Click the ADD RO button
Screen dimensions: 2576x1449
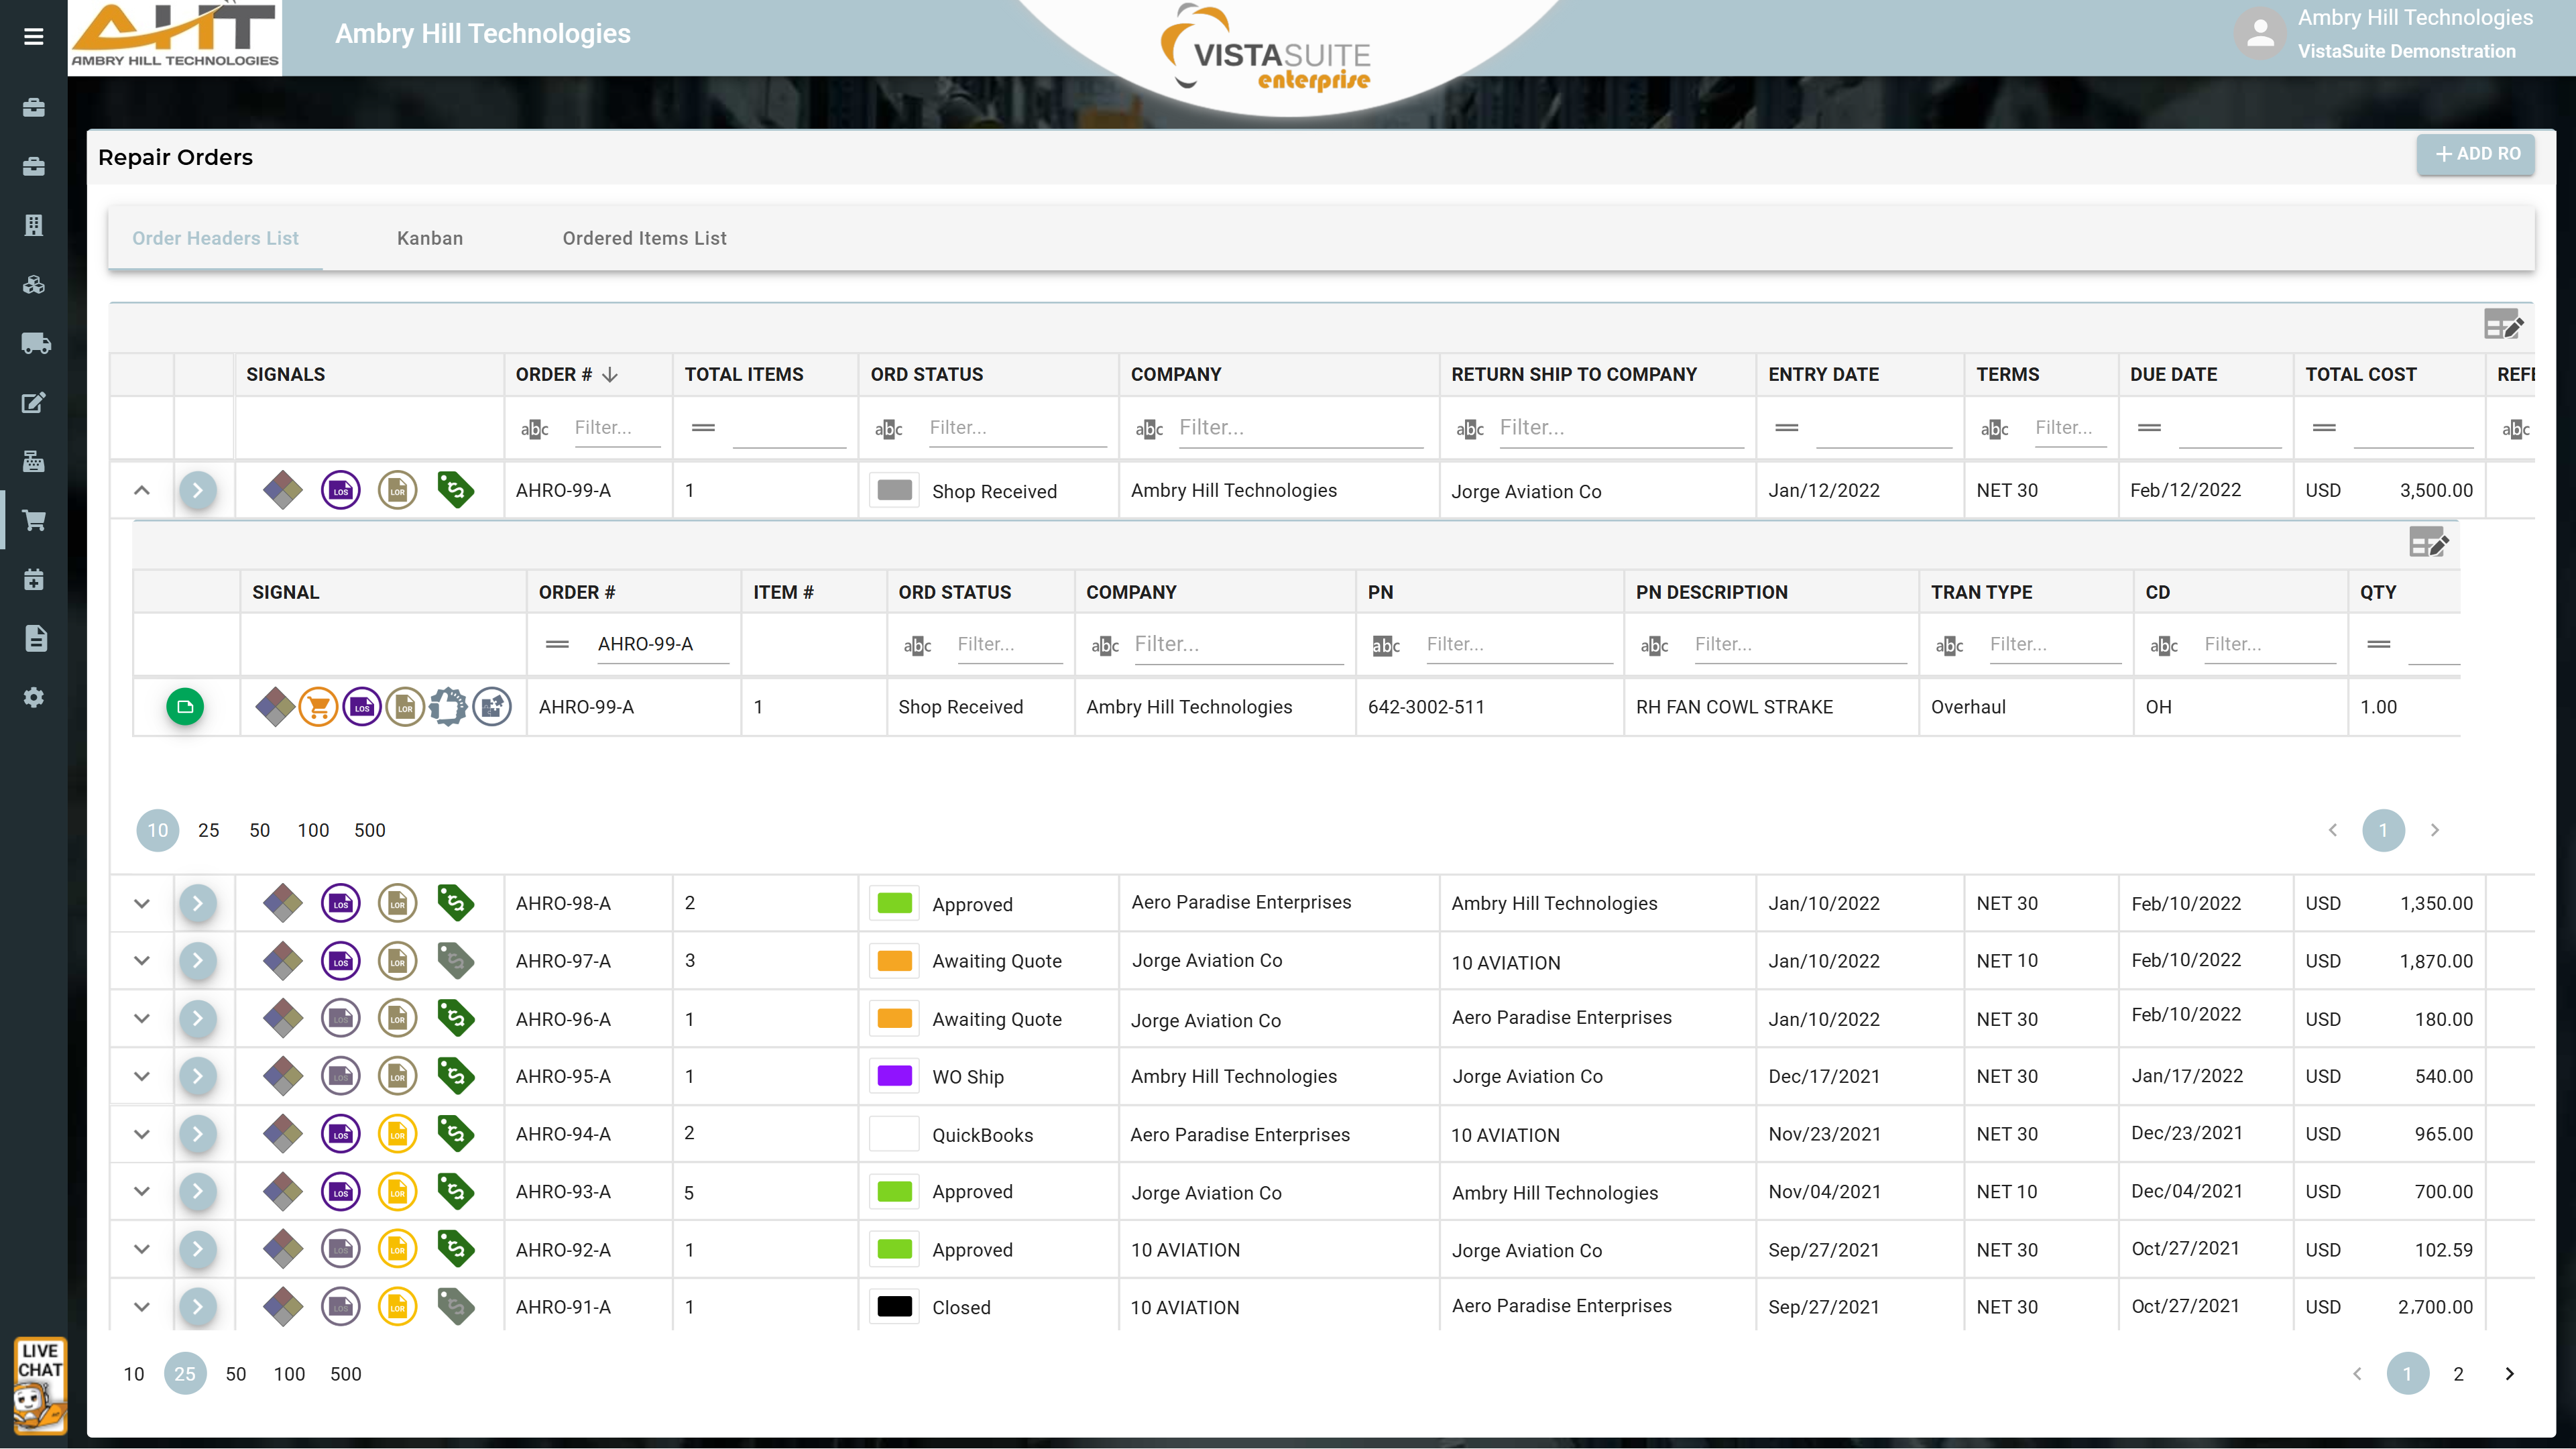click(x=2476, y=154)
